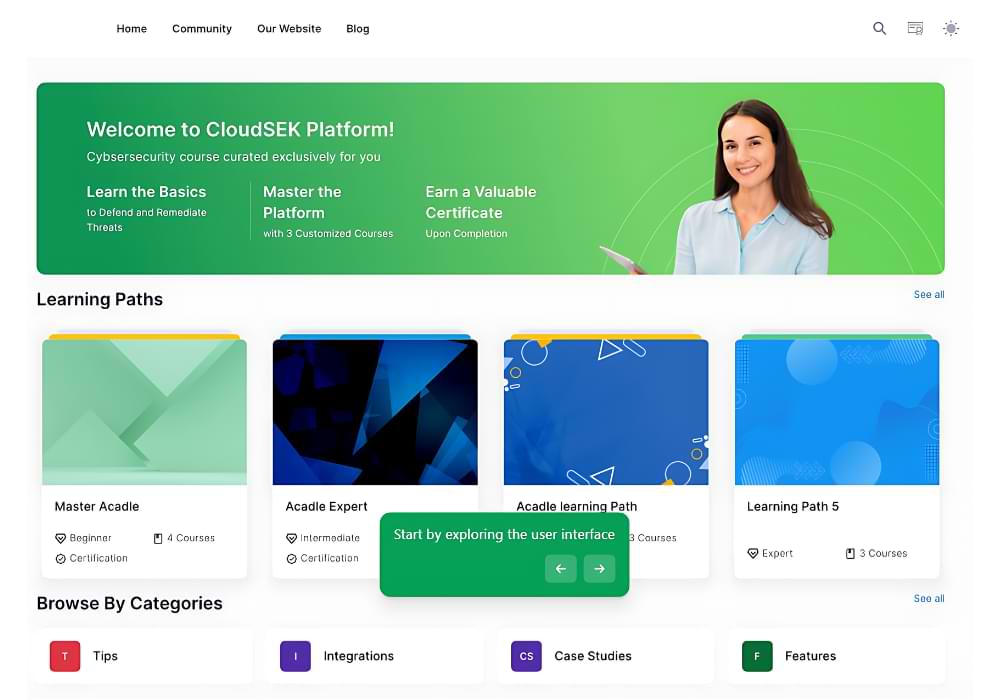Click the CS Case Studies icon

click(526, 656)
